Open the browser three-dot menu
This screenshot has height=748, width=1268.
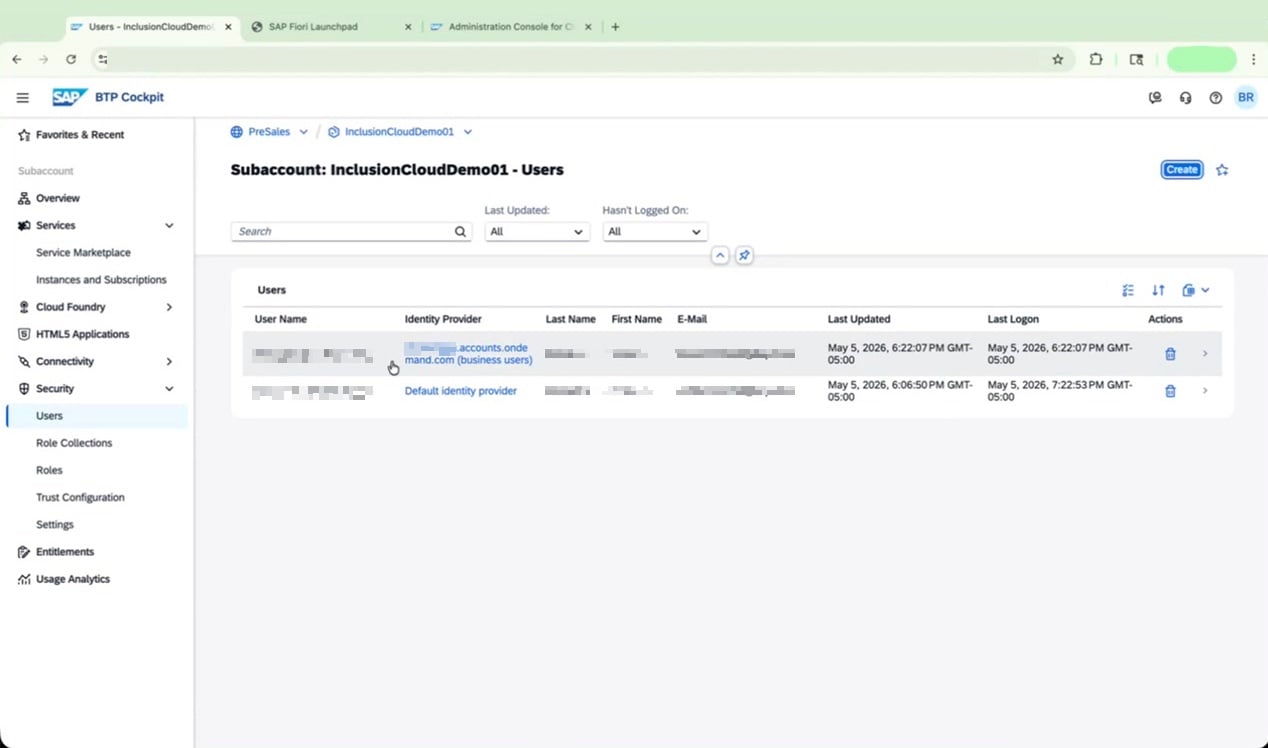click(1253, 60)
